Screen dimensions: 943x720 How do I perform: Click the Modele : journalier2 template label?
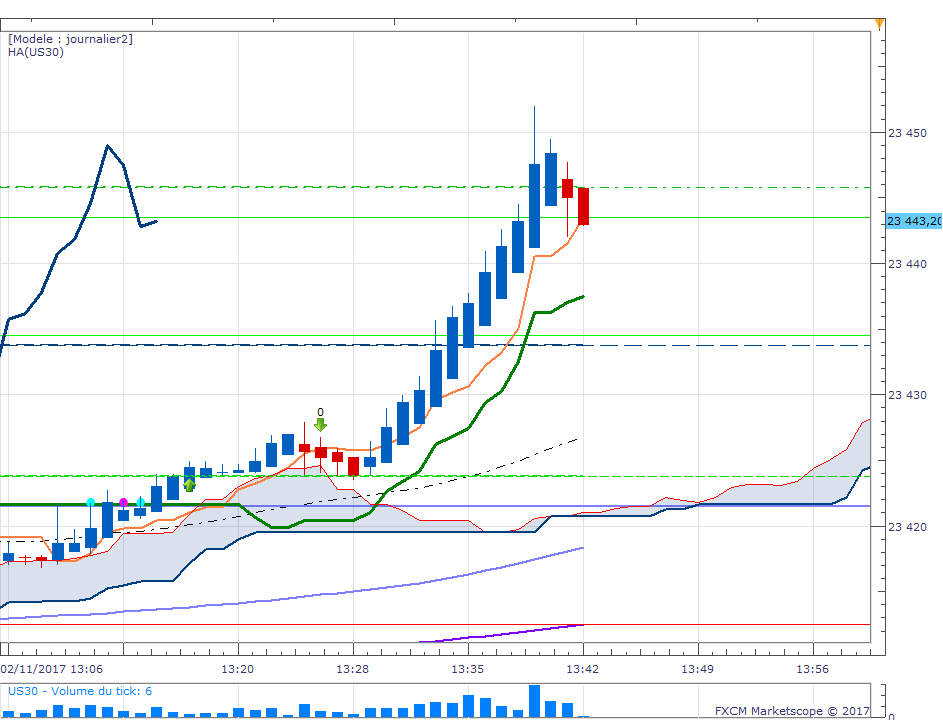[x=70, y=39]
